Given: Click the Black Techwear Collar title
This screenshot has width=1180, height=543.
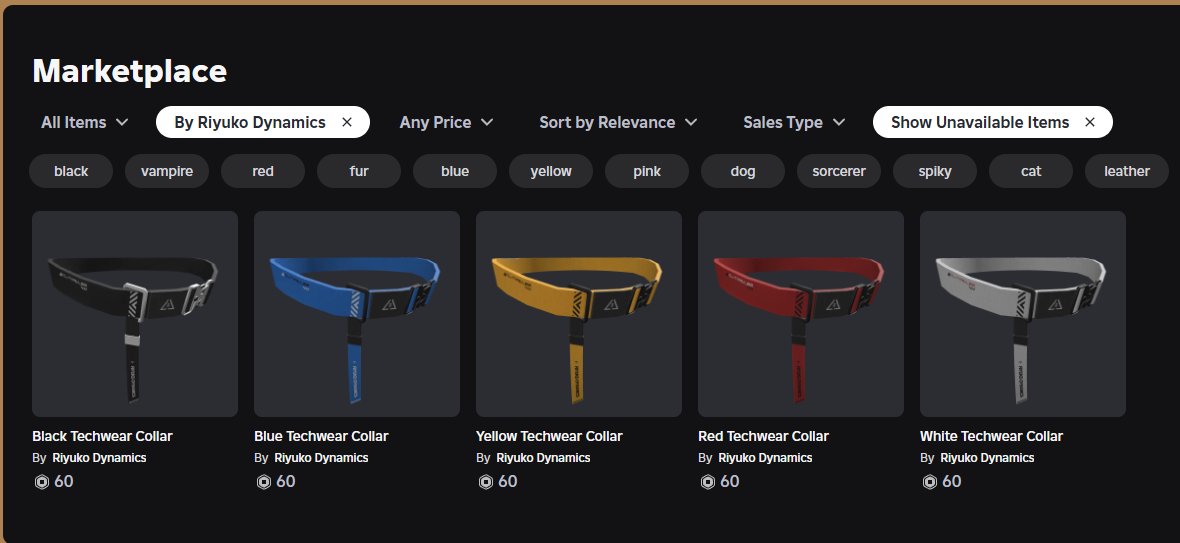Looking at the screenshot, I should [102, 436].
